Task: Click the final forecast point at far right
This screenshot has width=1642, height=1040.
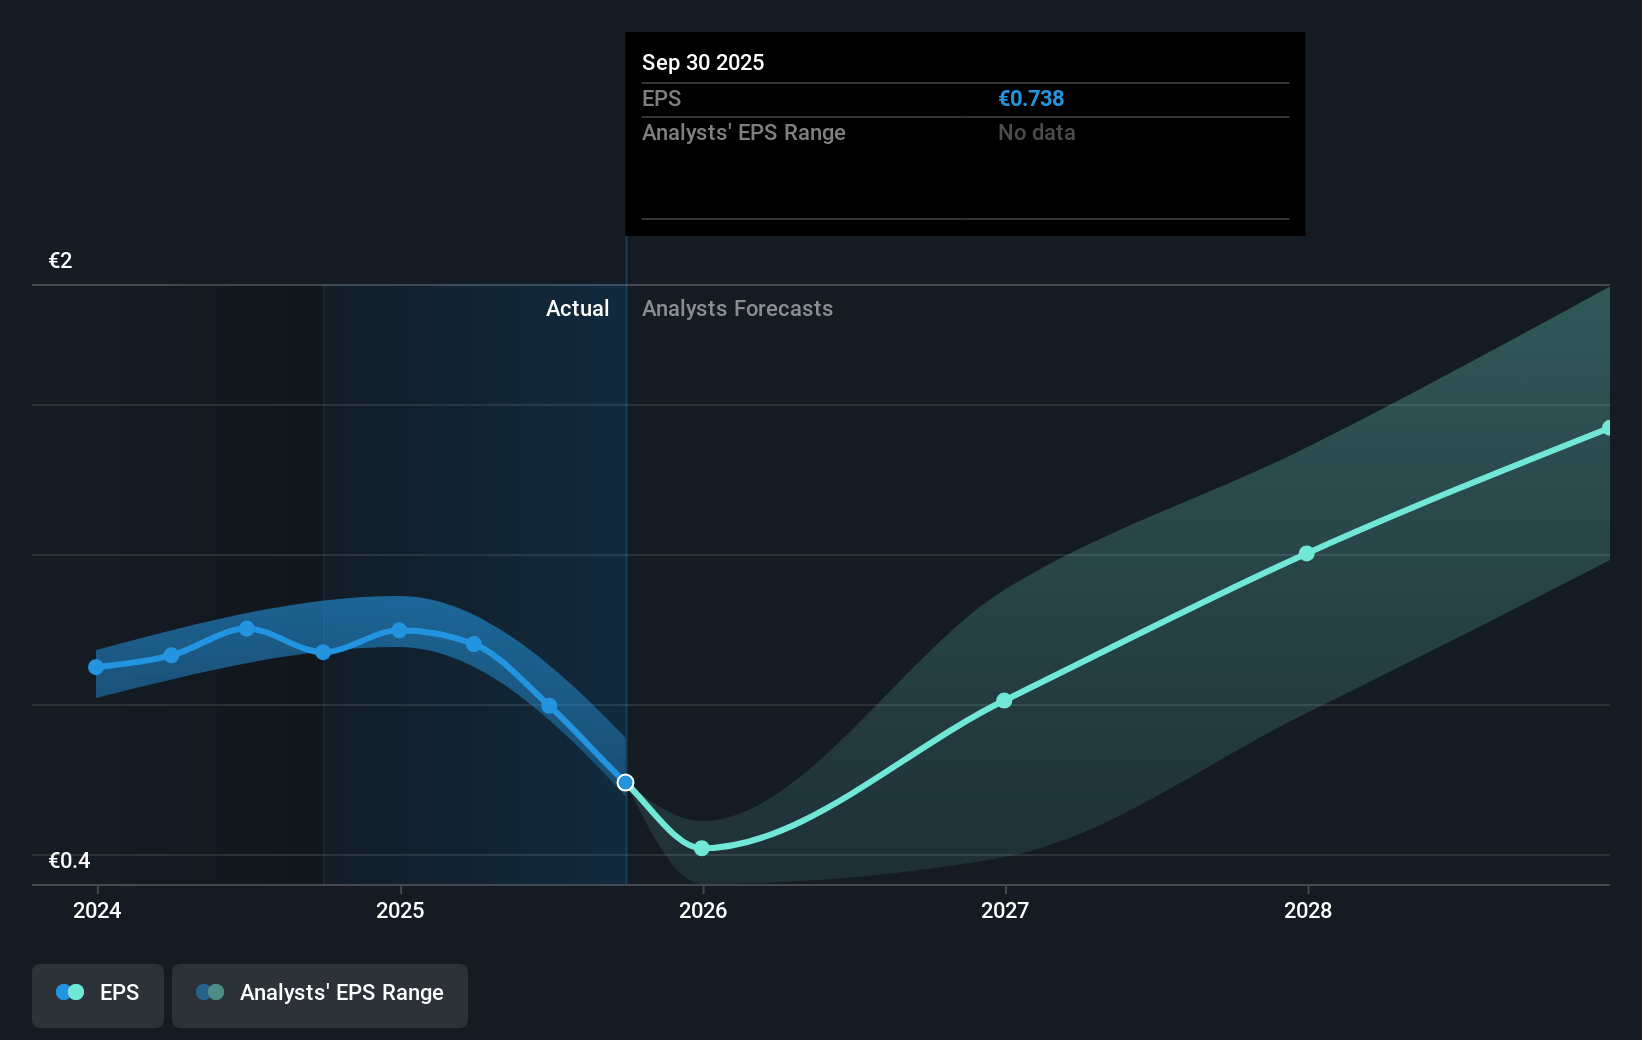Action: pyautogui.click(x=1607, y=428)
